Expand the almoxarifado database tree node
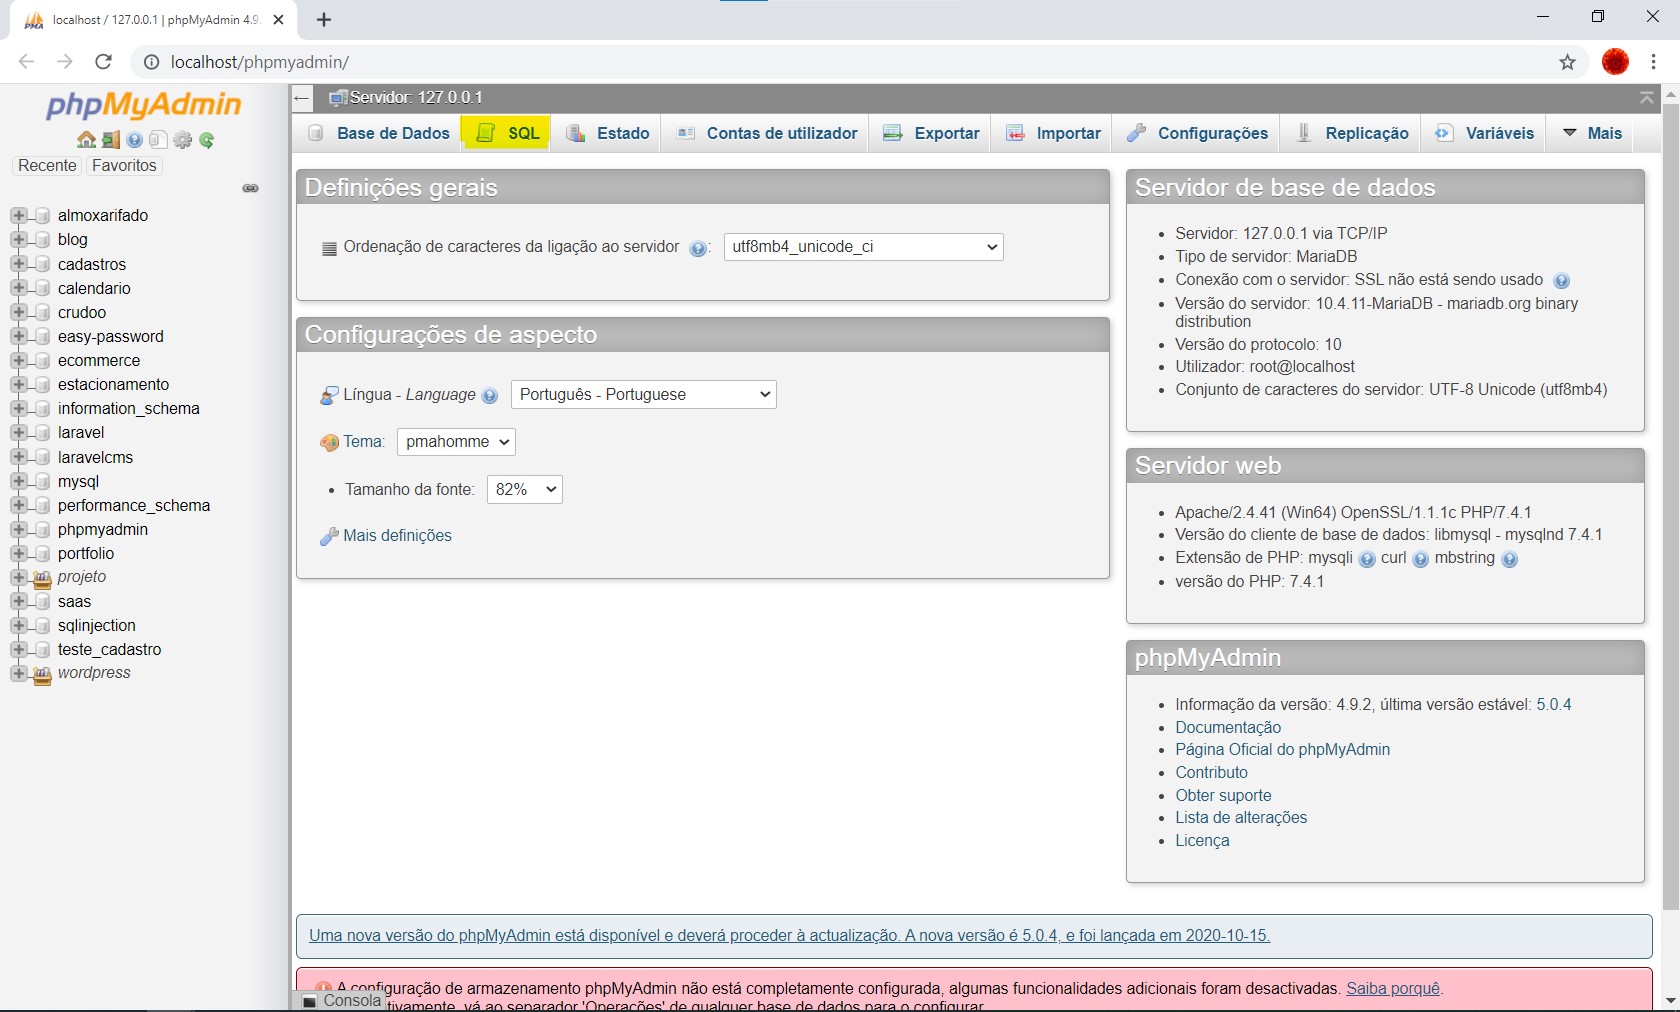The height and width of the screenshot is (1012, 1680). 18,216
